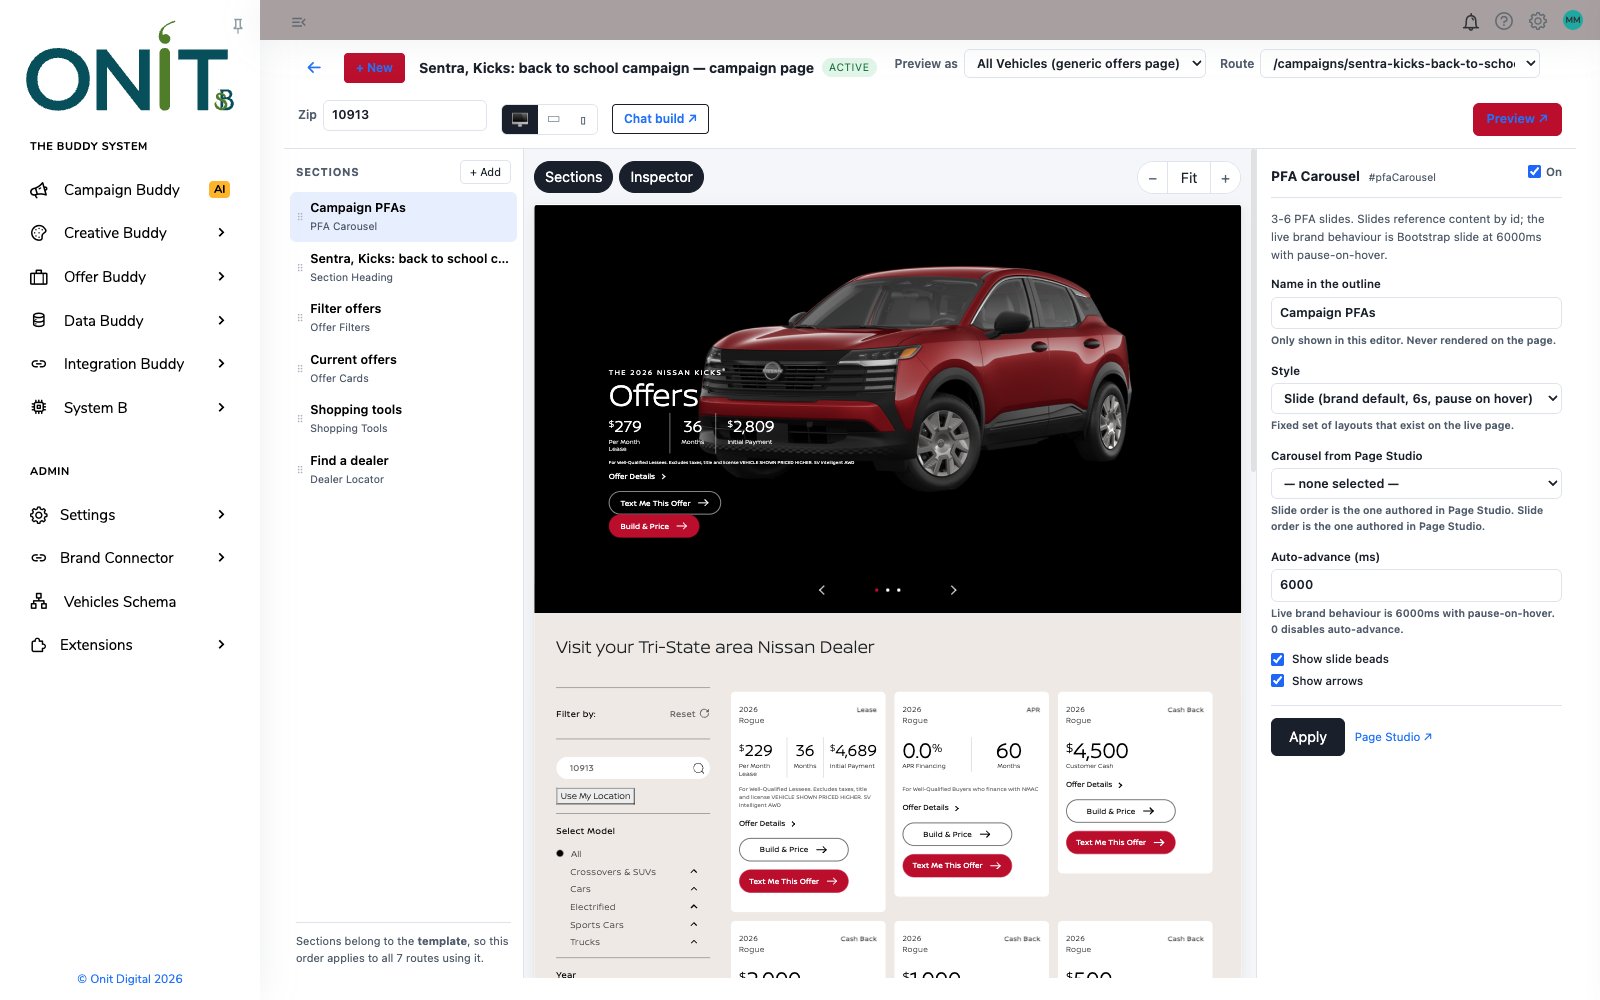This screenshot has width=1600, height=1000.
Task: Select the All model radio button
Action: 560,854
